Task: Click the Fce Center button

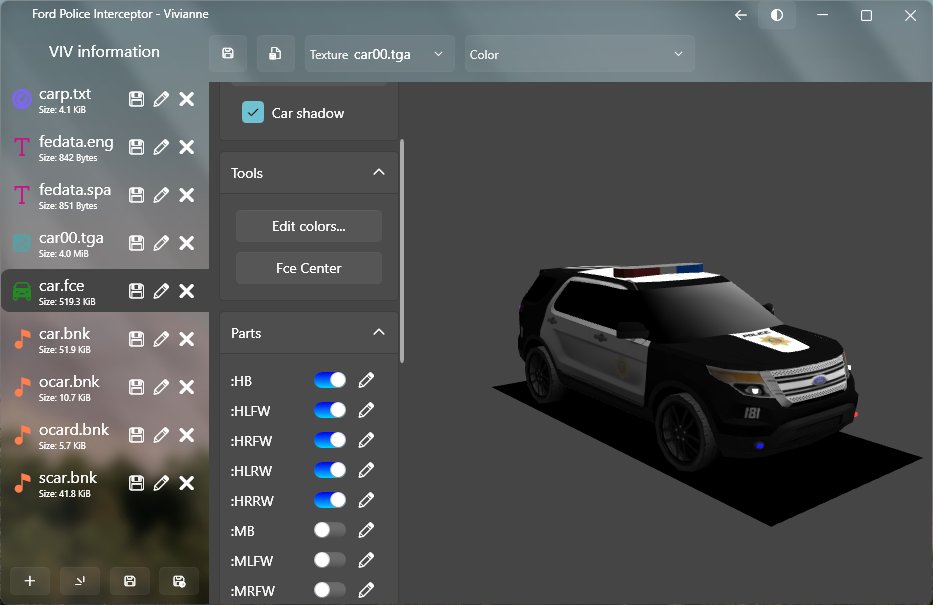Action: click(309, 268)
